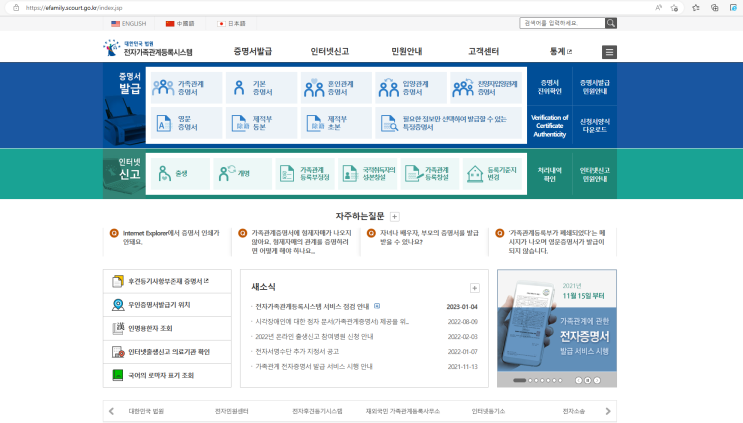Open news 가족관계 전자증명서 발급 서비스 시행
Screen dimensions: 743x423
pyautogui.click(x=314, y=367)
